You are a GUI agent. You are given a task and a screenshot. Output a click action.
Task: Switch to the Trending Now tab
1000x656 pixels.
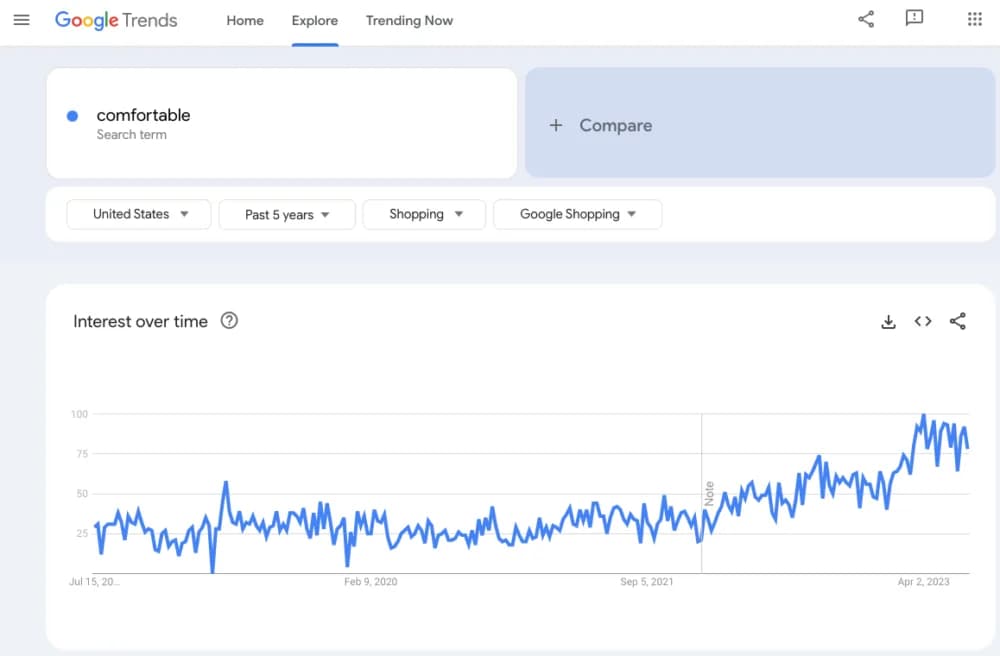(x=409, y=20)
